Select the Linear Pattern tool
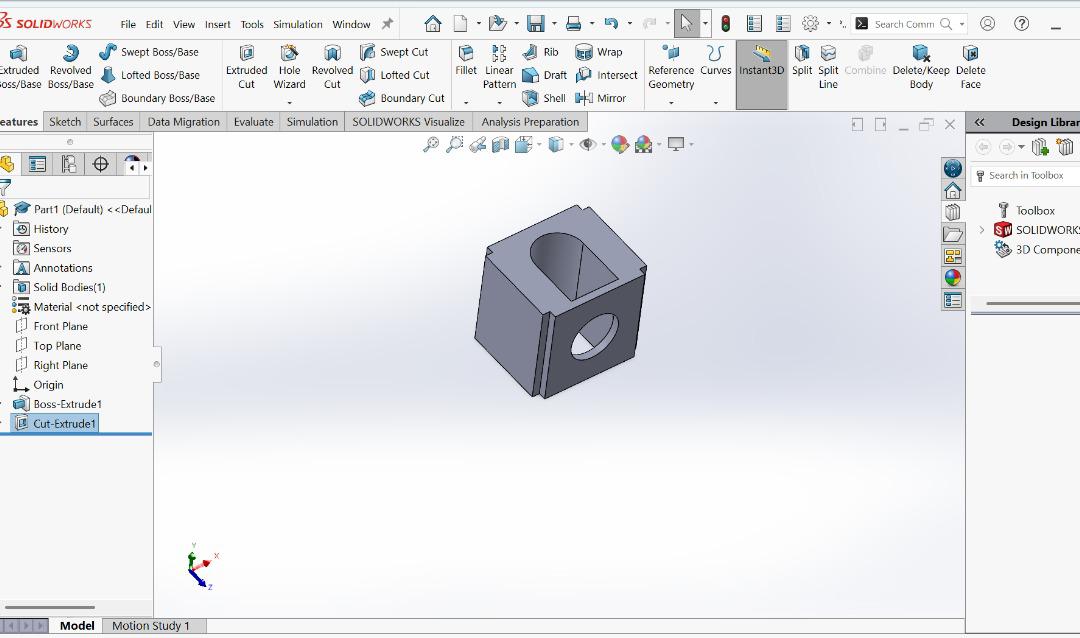The image size is (1080, 638). (x=499, y=68)
